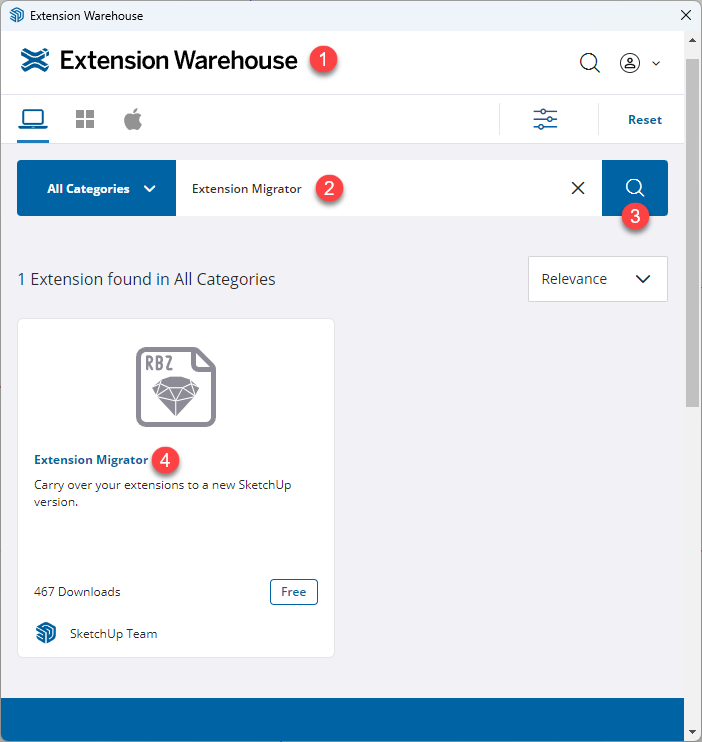The height and width of the screenshot is (742, 702).
Task: Click the Free button on the card
Action: [293, 592]
